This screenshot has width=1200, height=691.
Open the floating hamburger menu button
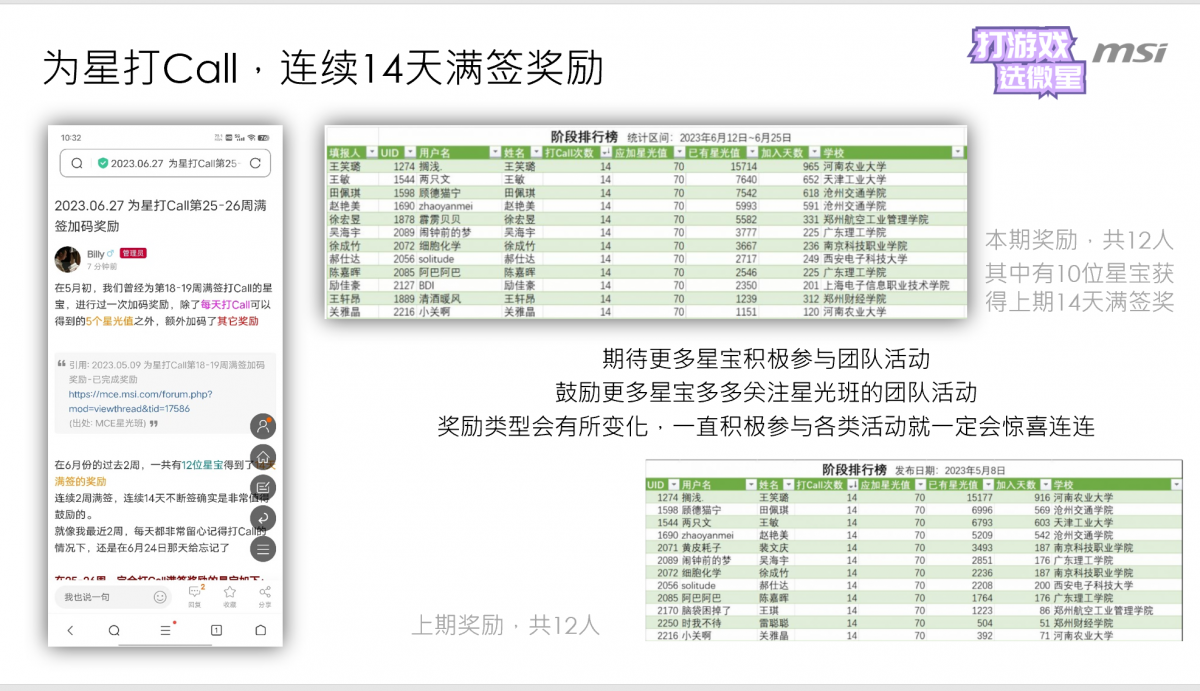[263, 548]
